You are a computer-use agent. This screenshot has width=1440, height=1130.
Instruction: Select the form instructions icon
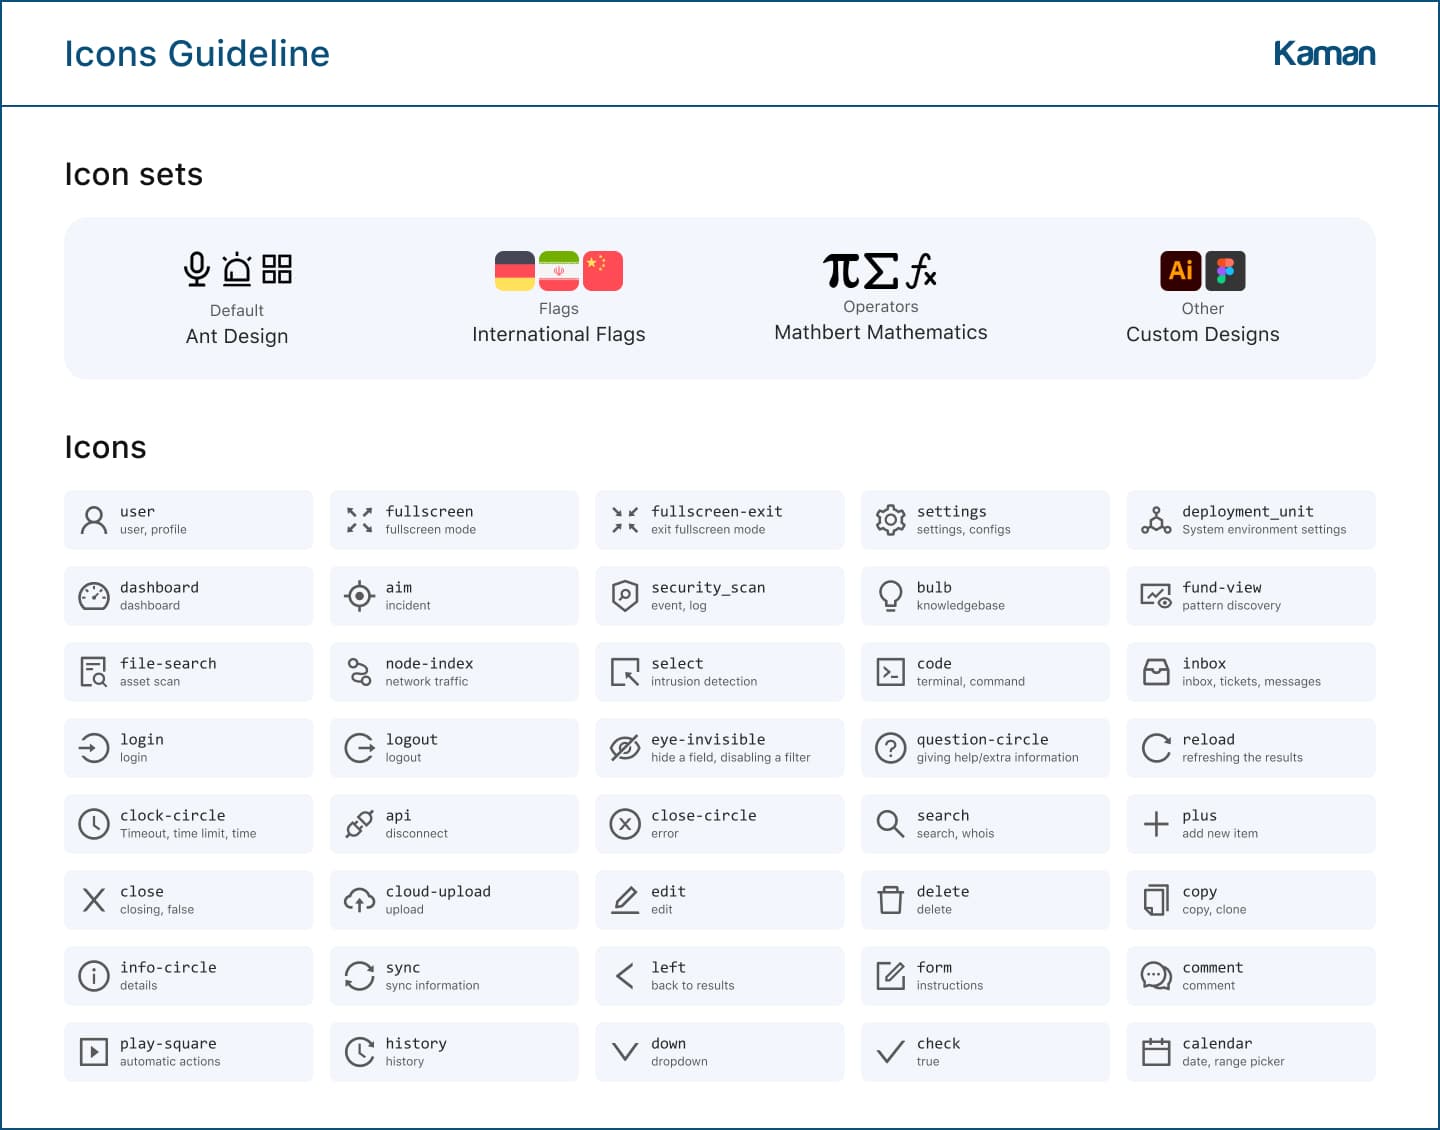(x=890, y=976)
